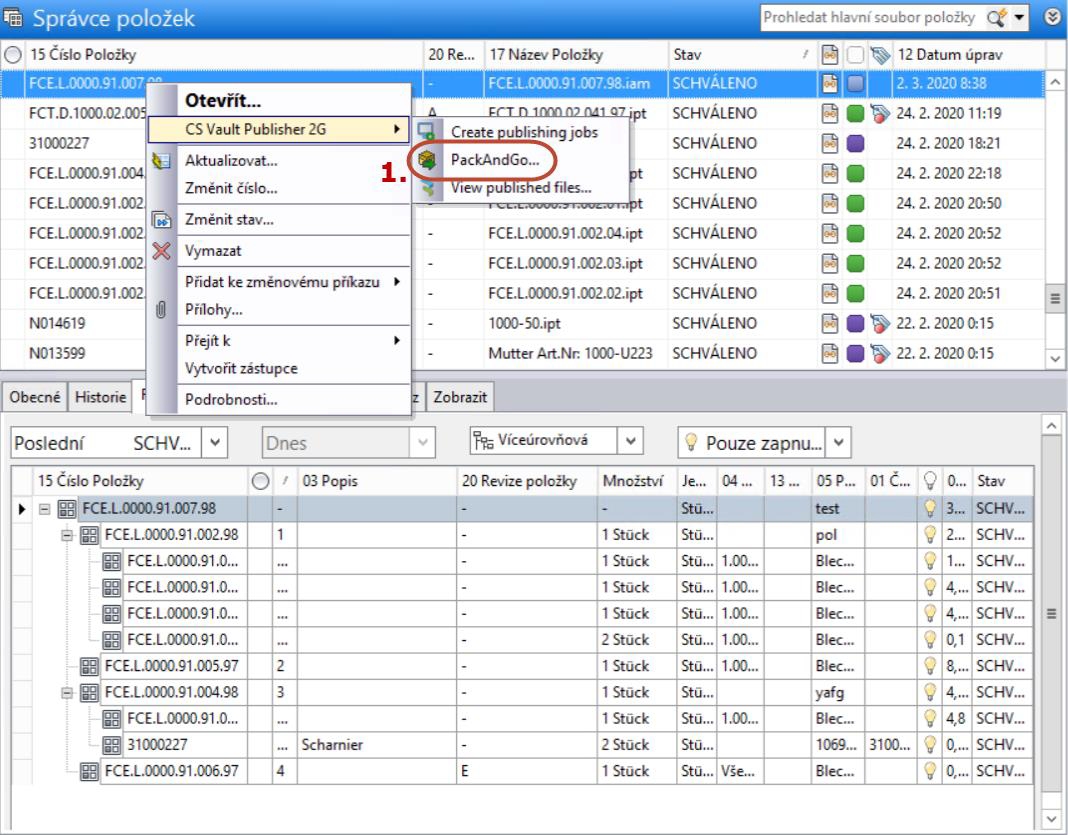Click the Změnit stav icon
The width and height of the screenshot is (1068, 835).
161,220
